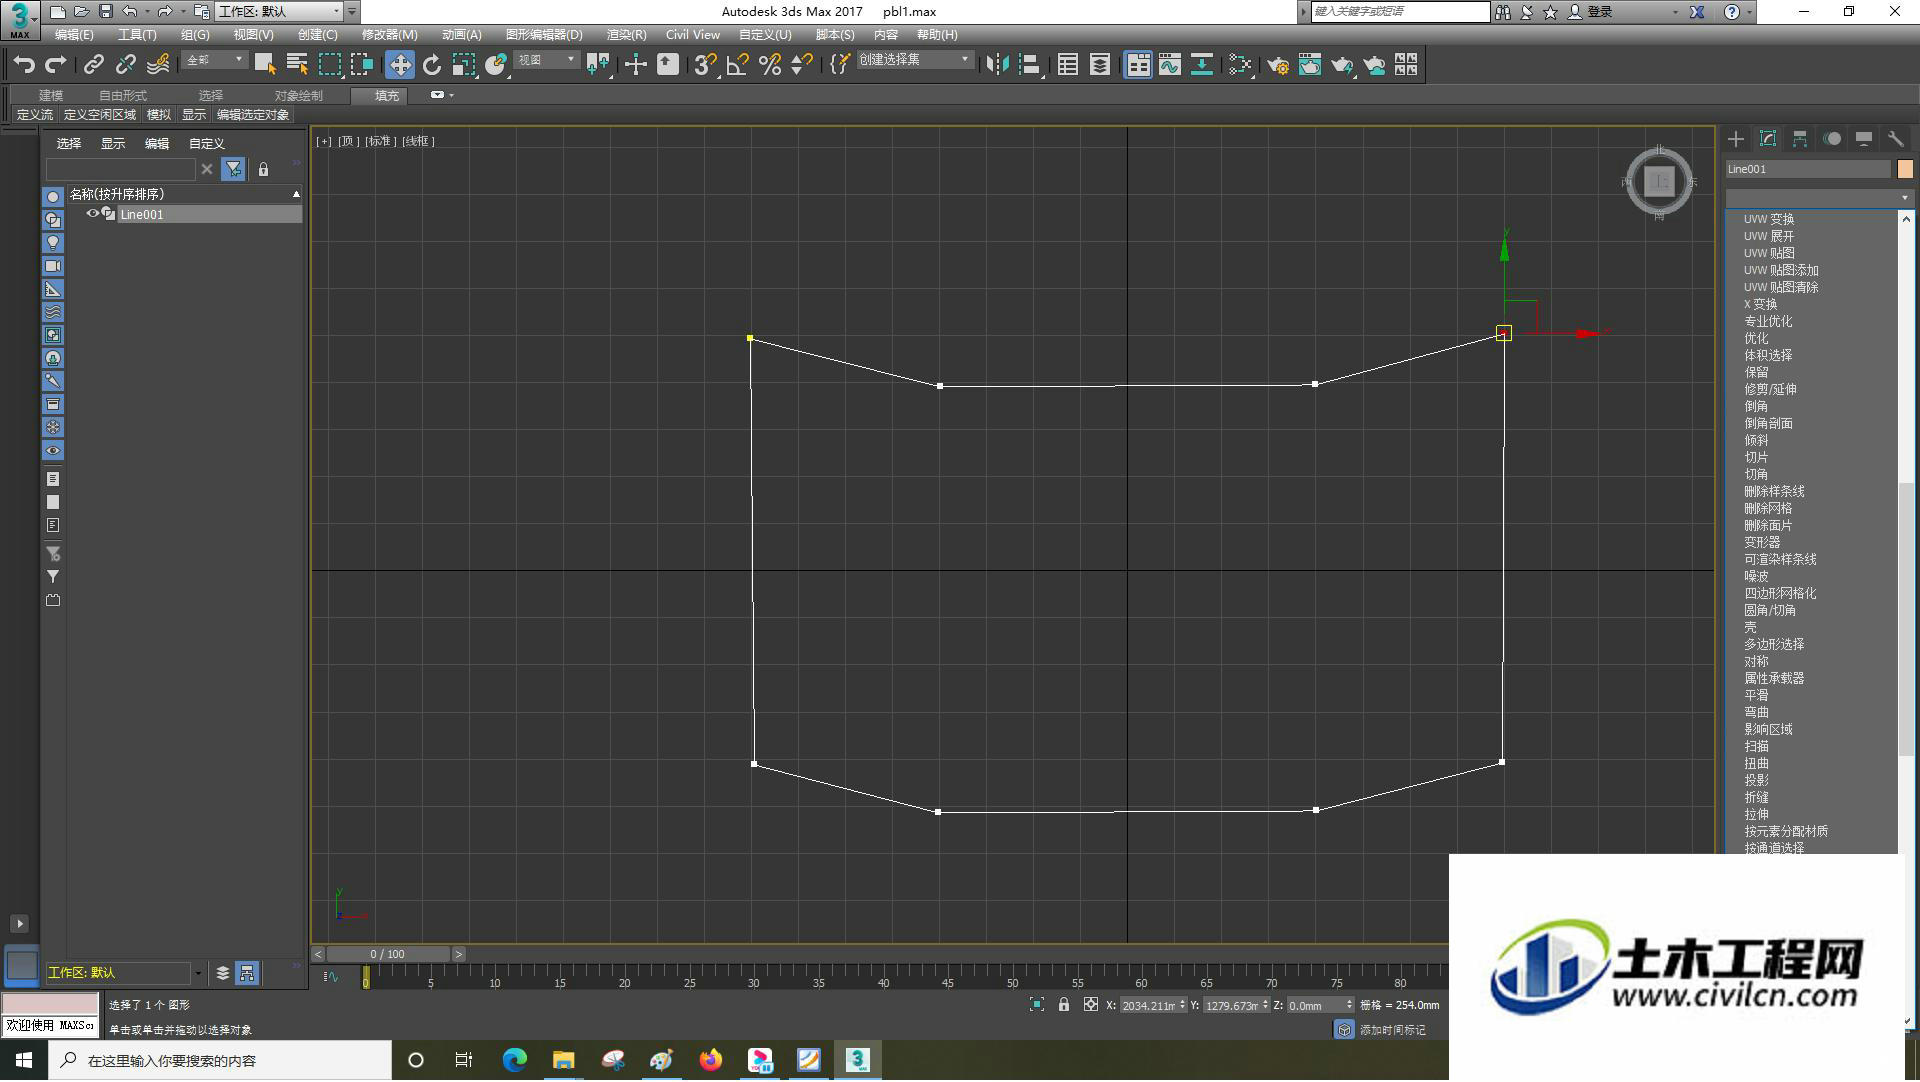Activate the Select and Move tool
This screenshot has width=1920, height=1082.
pos(400,65)
